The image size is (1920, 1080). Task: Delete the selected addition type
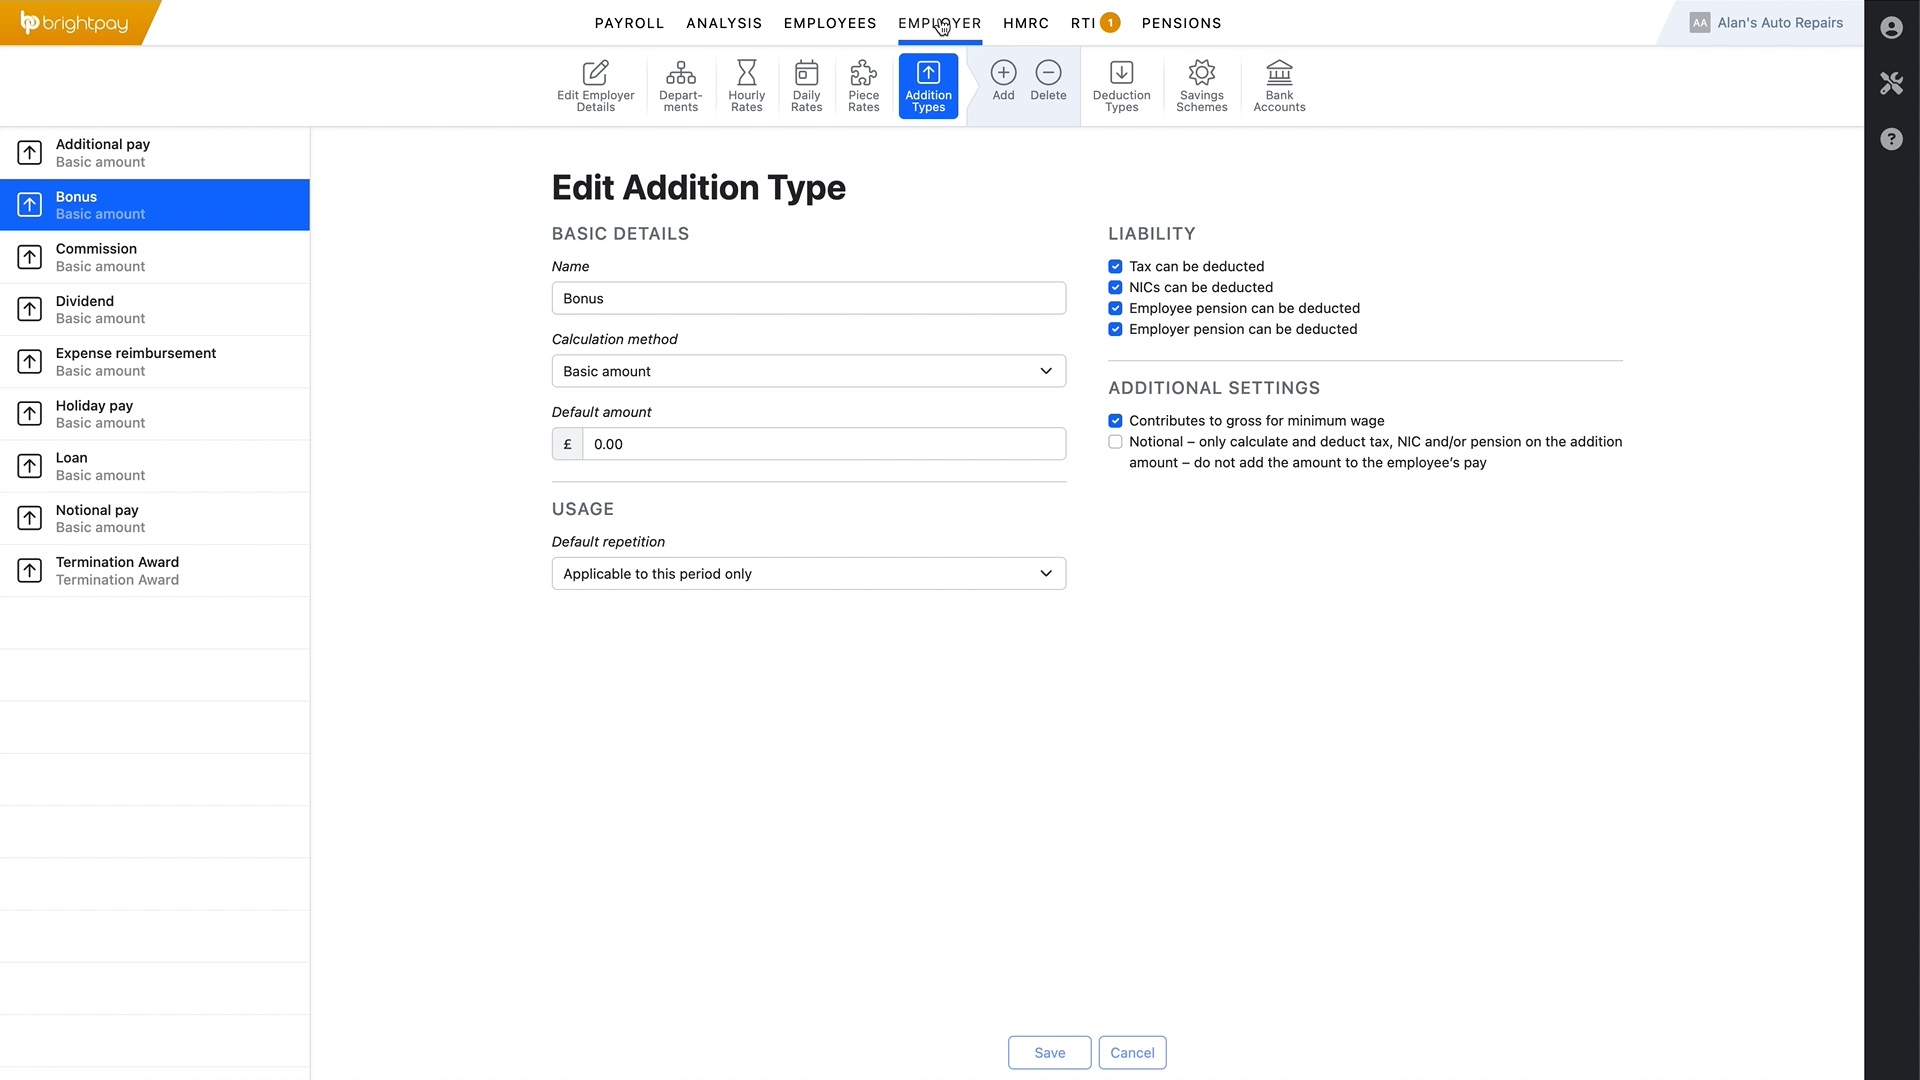(x=1048, y=80)
